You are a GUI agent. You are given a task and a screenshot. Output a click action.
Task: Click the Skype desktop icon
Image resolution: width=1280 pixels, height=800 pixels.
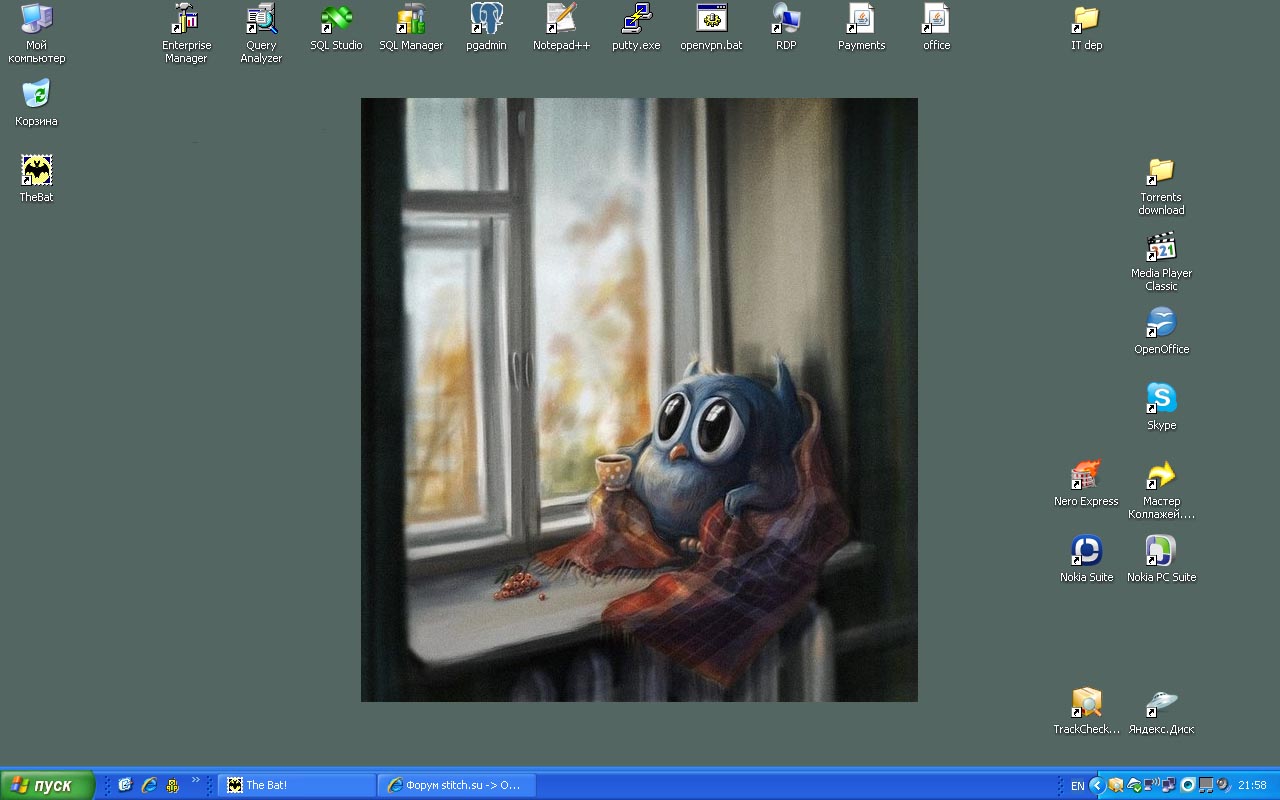tap(1161, 407)
